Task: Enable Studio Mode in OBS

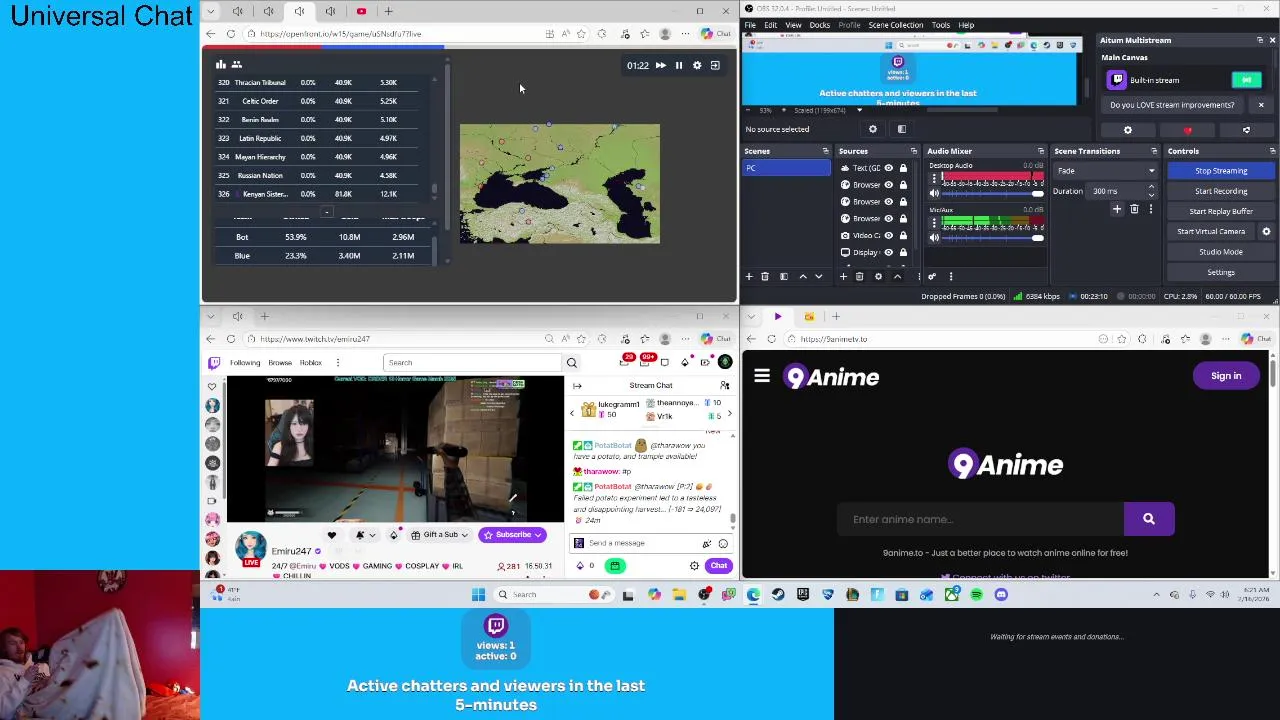Action: (1221, 252)
